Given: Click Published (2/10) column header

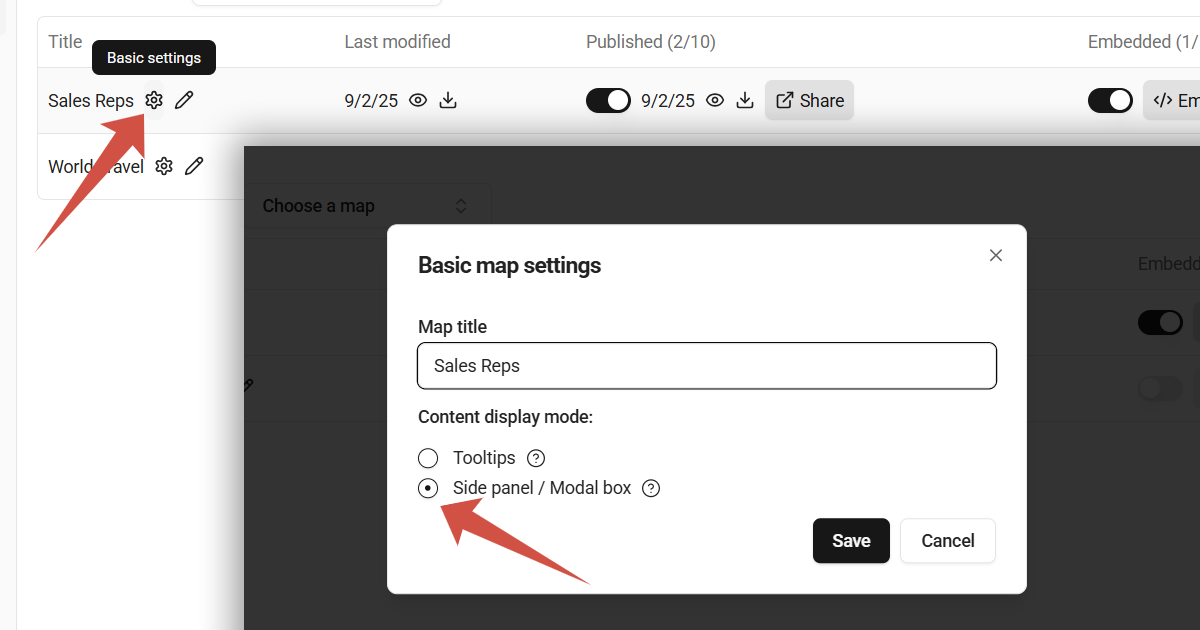Looking at the screenshot, I should point(651,42).
